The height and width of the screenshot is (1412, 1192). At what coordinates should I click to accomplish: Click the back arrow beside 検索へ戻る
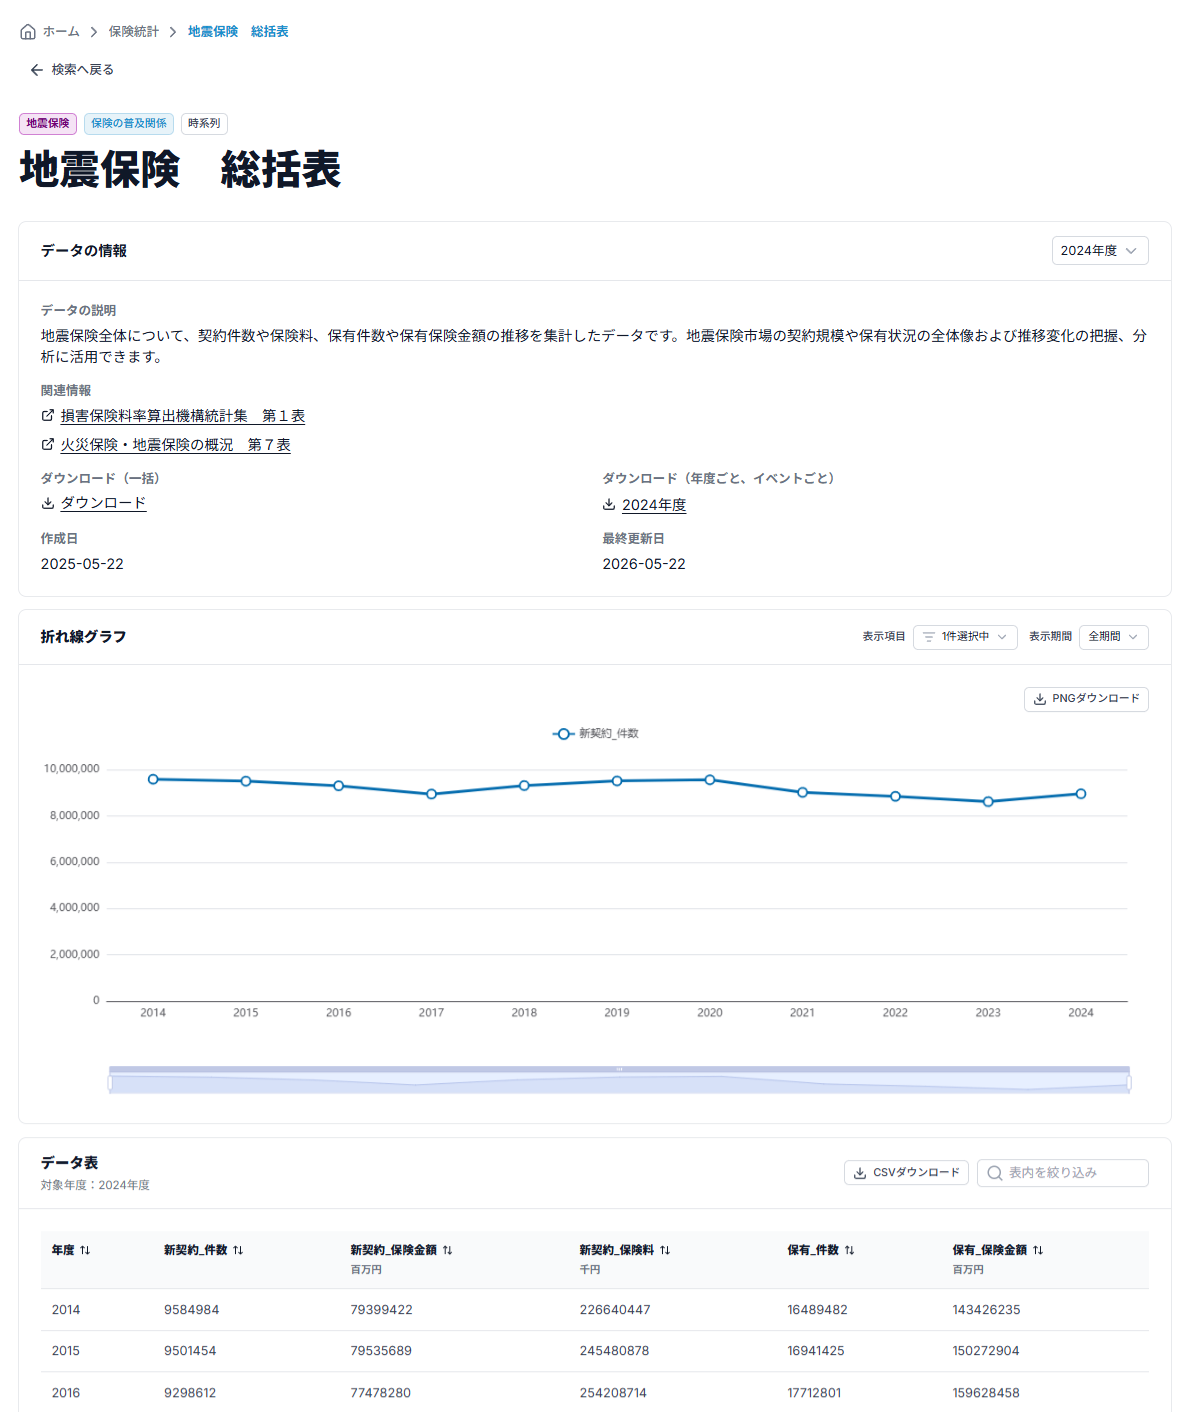pos(37,70)
